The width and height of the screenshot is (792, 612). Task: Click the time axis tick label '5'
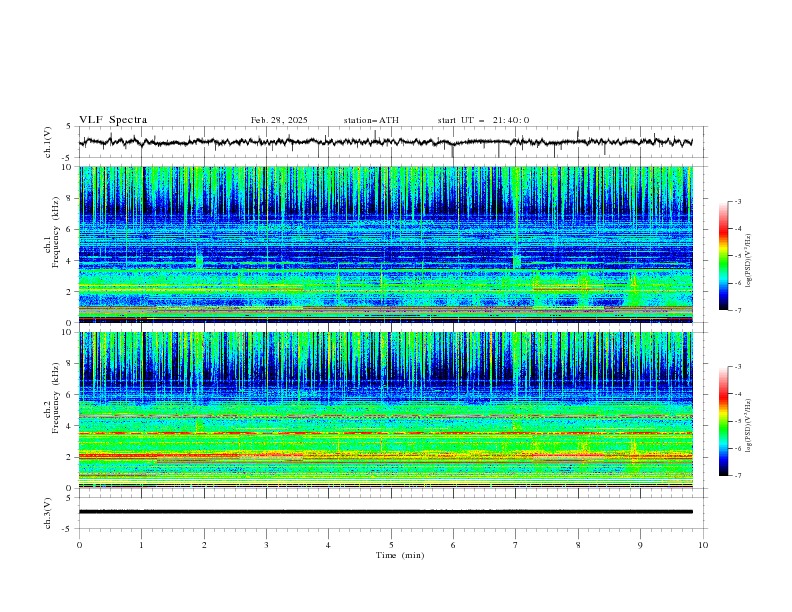(x=391, y=545)
